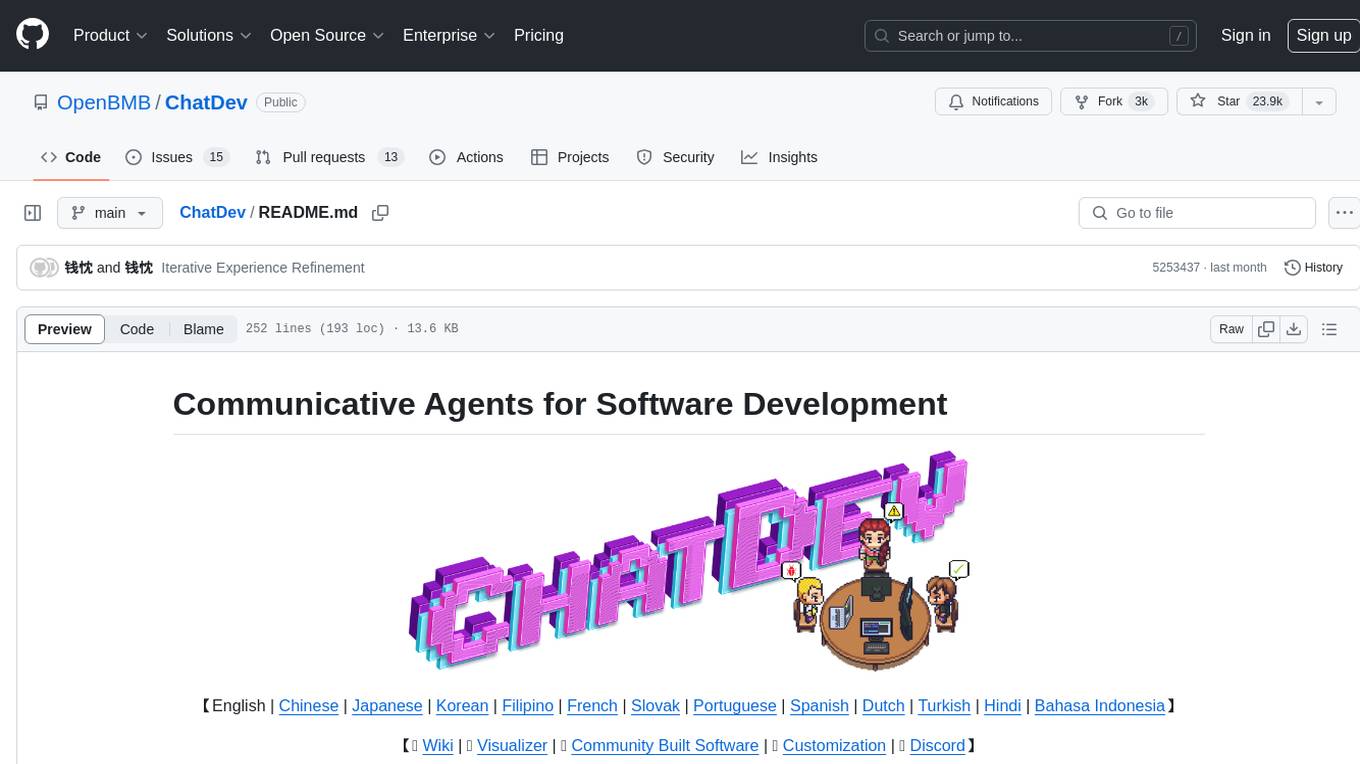The height and width of the screenshot is (764, 1360).
Task: Open the Pricing page
Action: [x=539, y=35]
